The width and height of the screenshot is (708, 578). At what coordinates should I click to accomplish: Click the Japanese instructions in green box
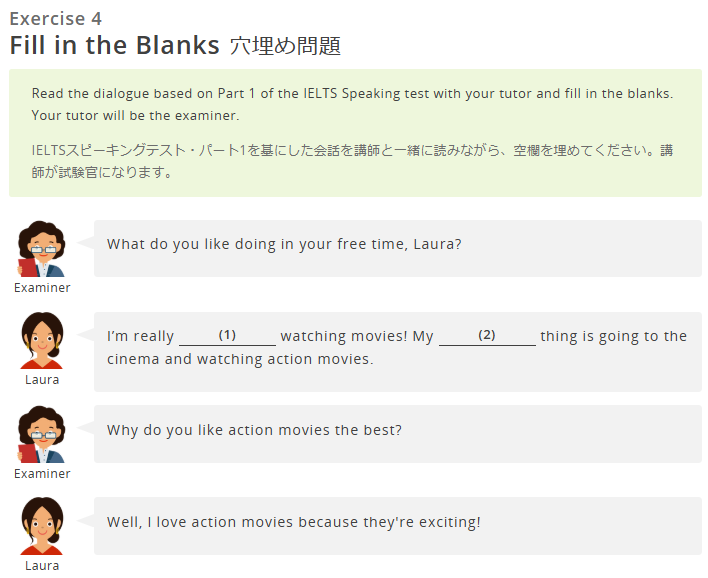coord(352,161)
